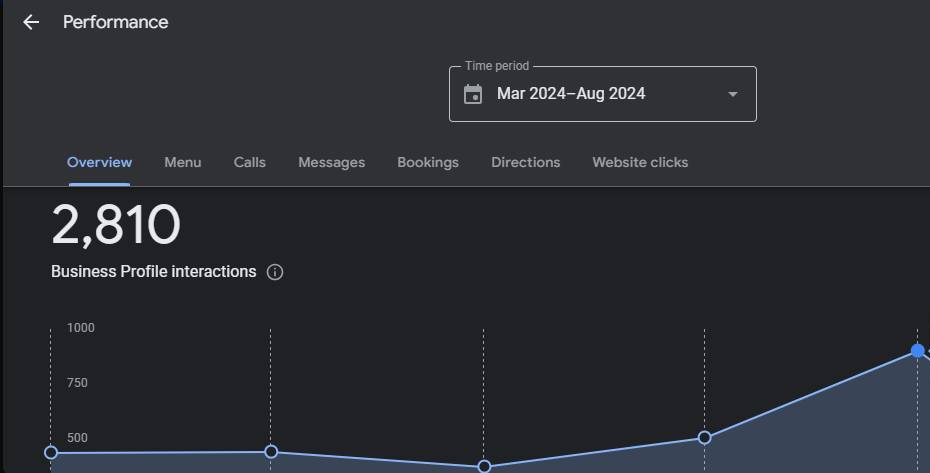The width and height of the screenshot is (930, 473).
Task: Select the second data point on chart
Action: click(x=271, y=452)
